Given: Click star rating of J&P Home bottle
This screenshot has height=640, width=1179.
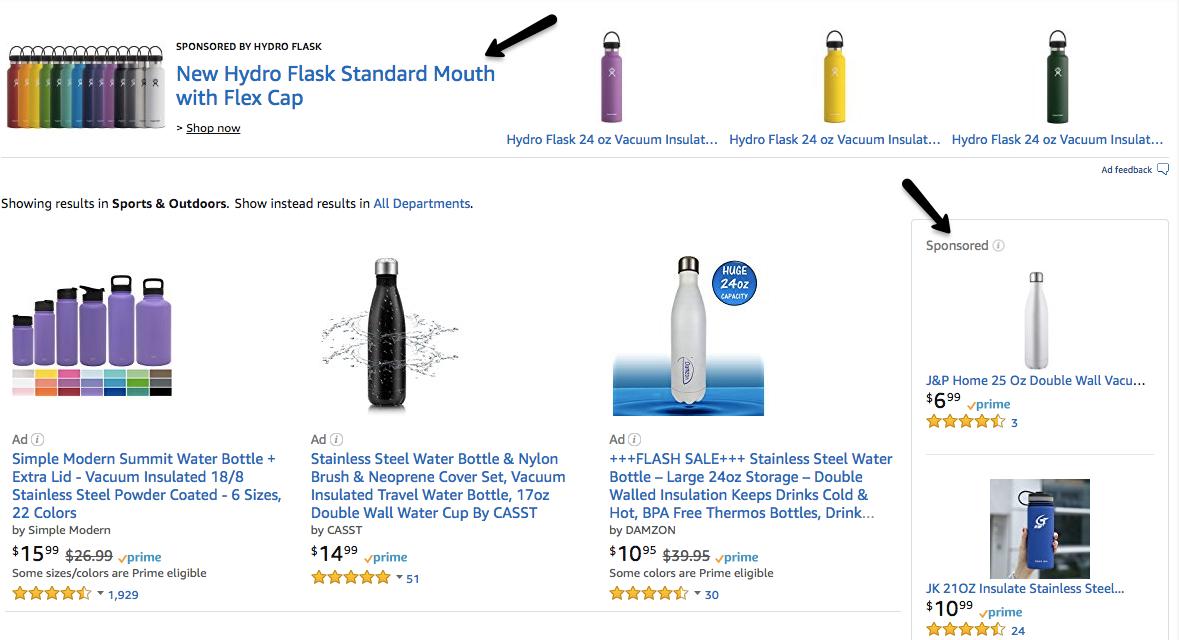Looking at the screenshot, I should tap(965, 422).
